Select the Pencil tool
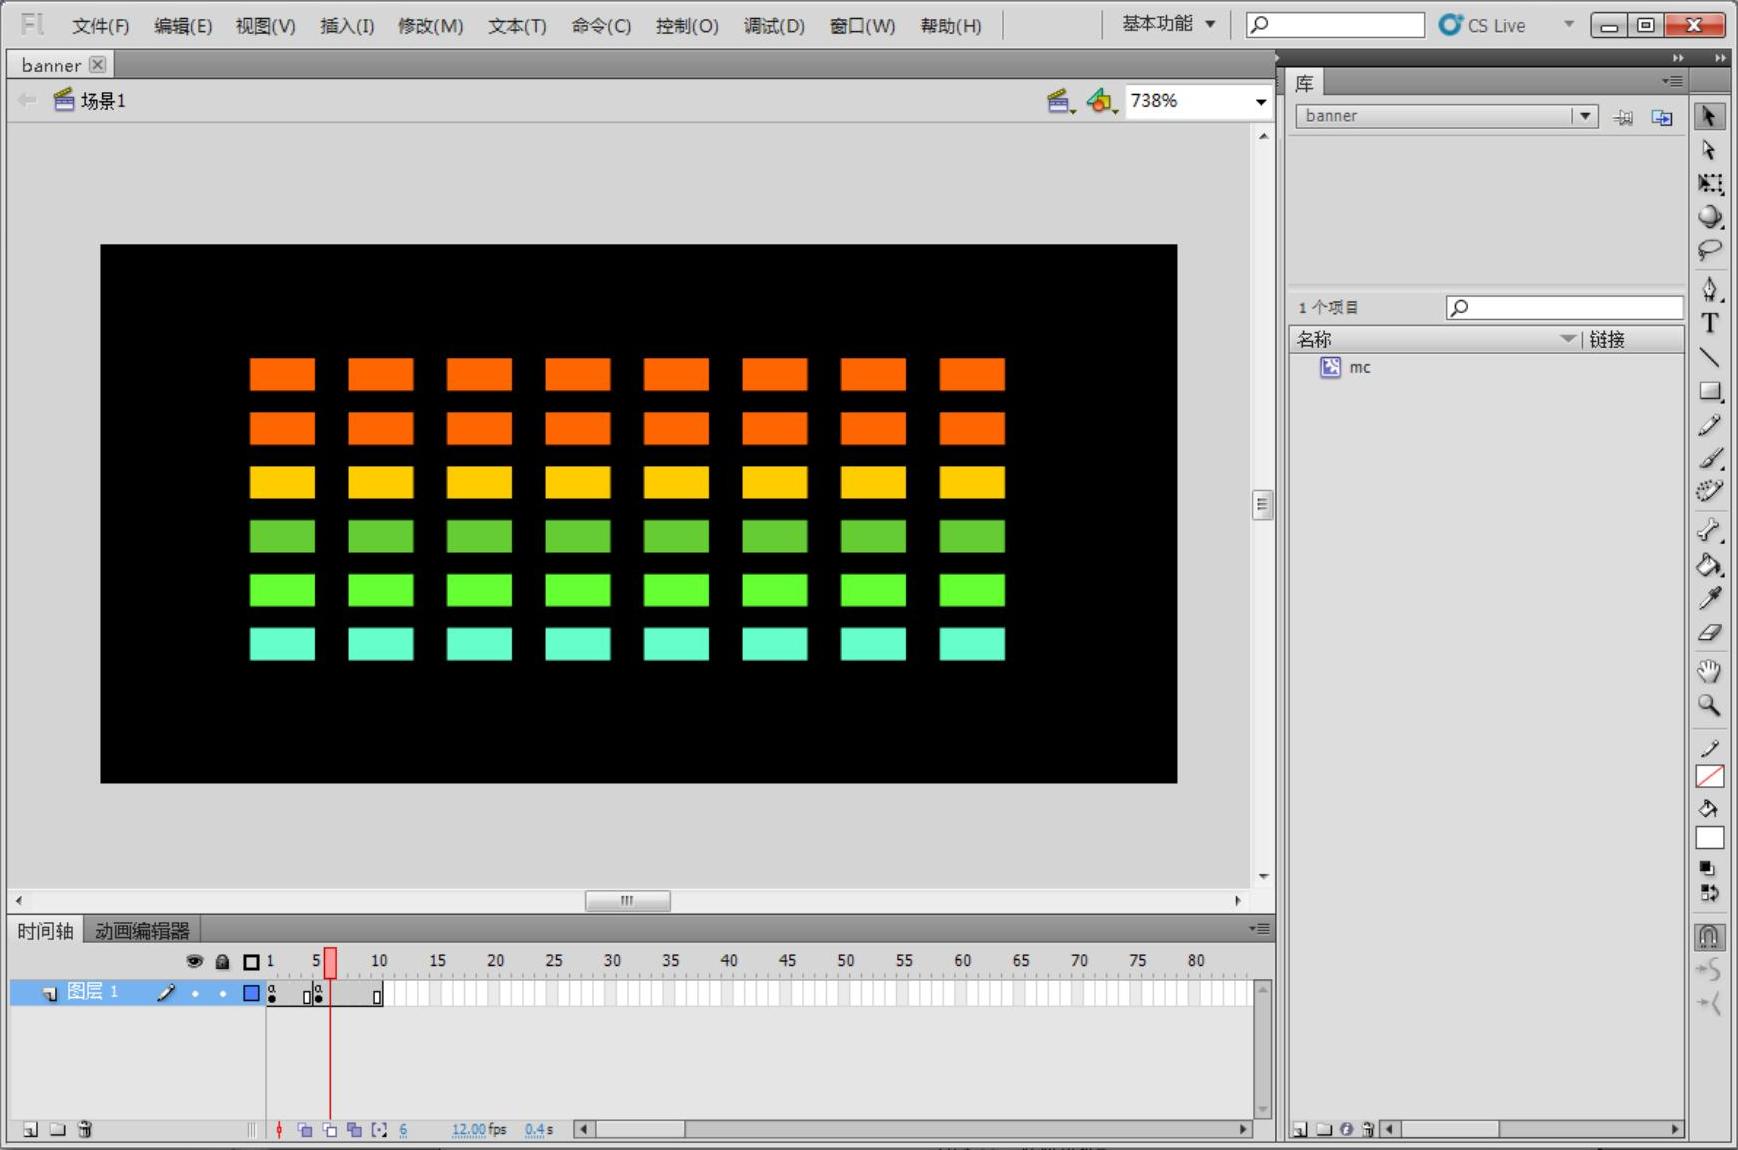Screen dimensions: 1738x1150 (x=1709, y=425)
